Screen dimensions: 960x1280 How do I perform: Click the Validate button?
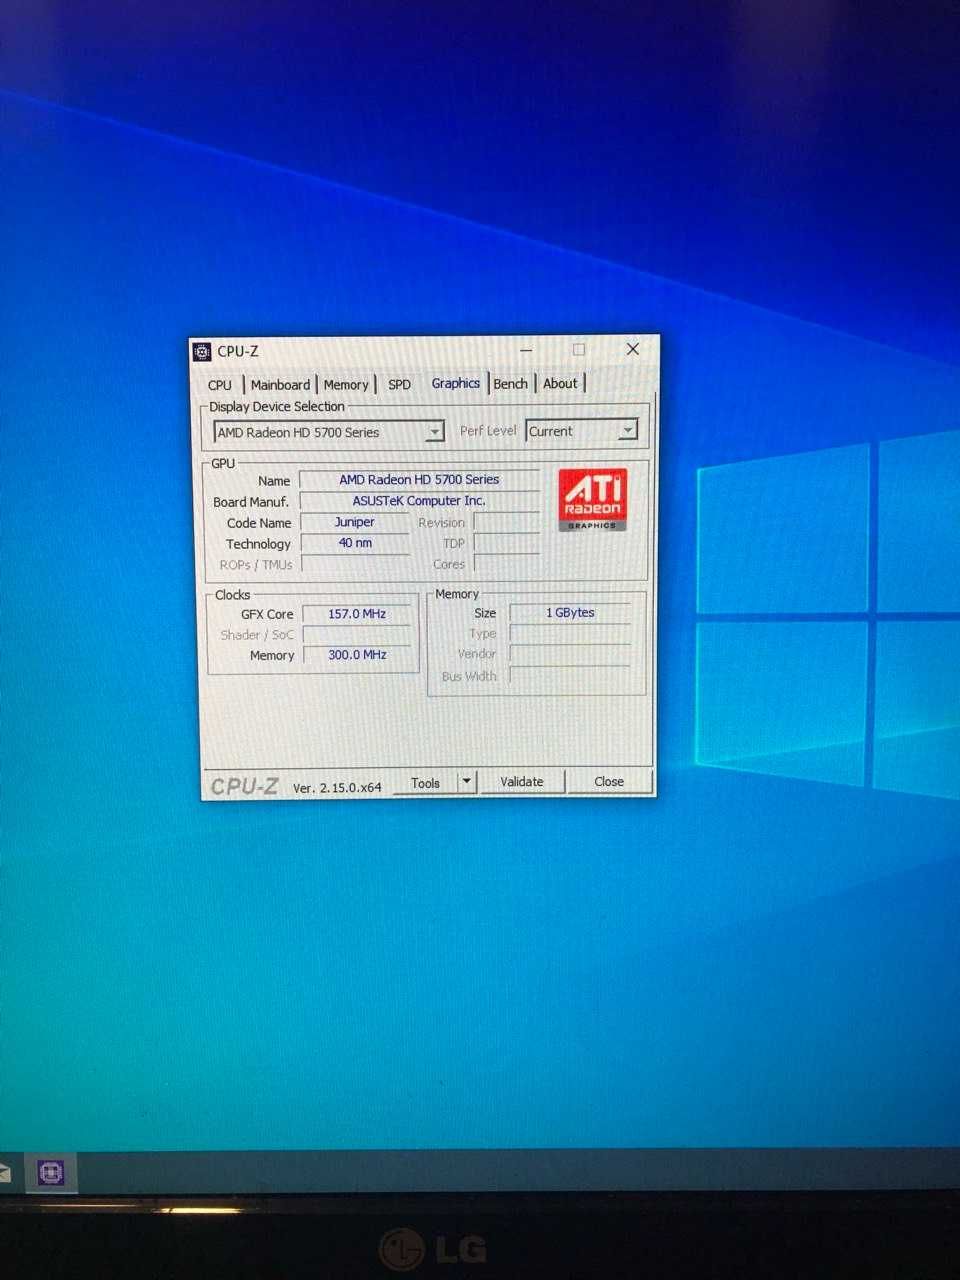(522, 782)
